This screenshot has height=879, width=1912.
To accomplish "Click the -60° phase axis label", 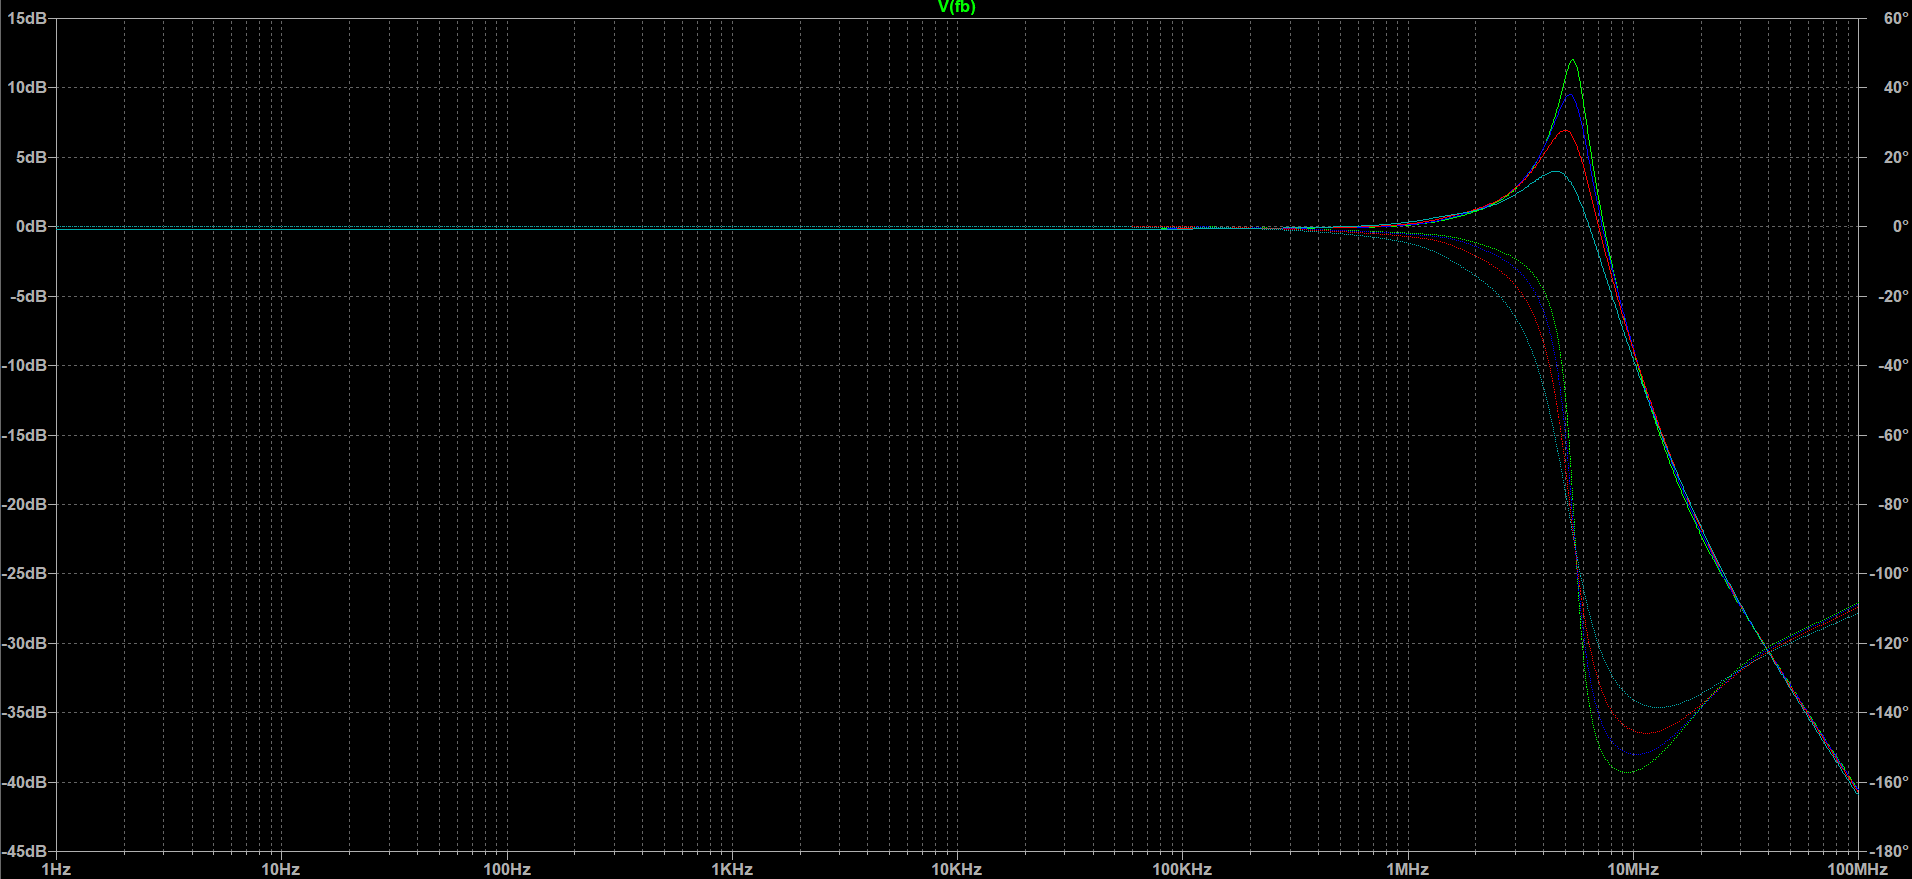I will tap(1894, 435).
